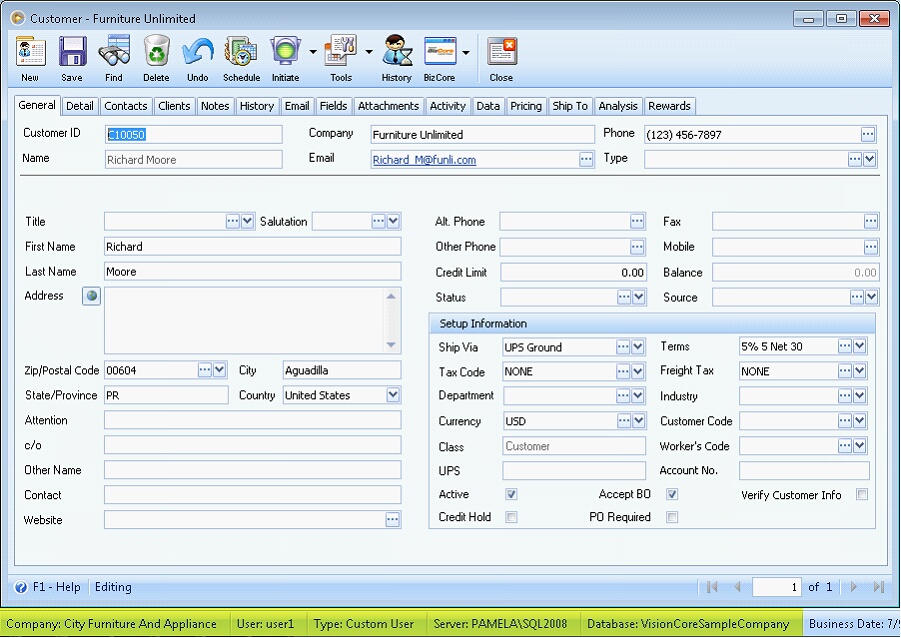The height and width of the screenshot is (638, 901).
Task: Click into the First Name field
Action: tap(252, 247)
